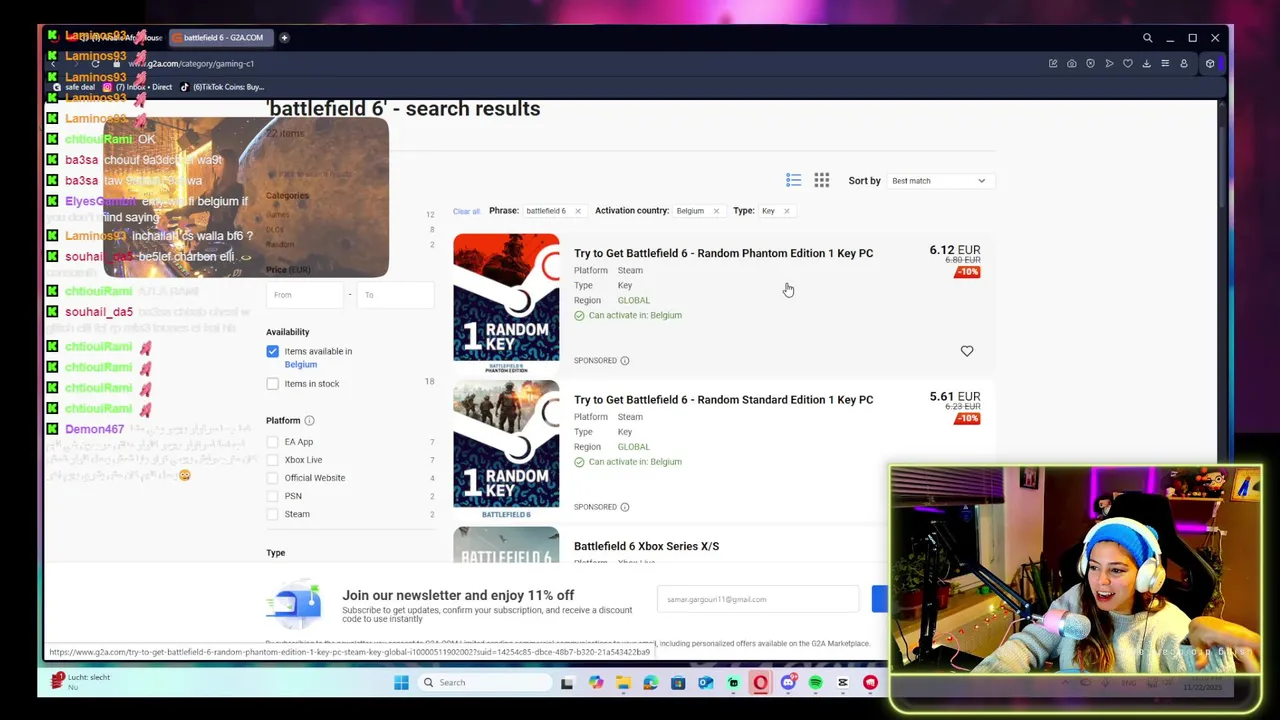Open Spotify from taskbar

816,683
